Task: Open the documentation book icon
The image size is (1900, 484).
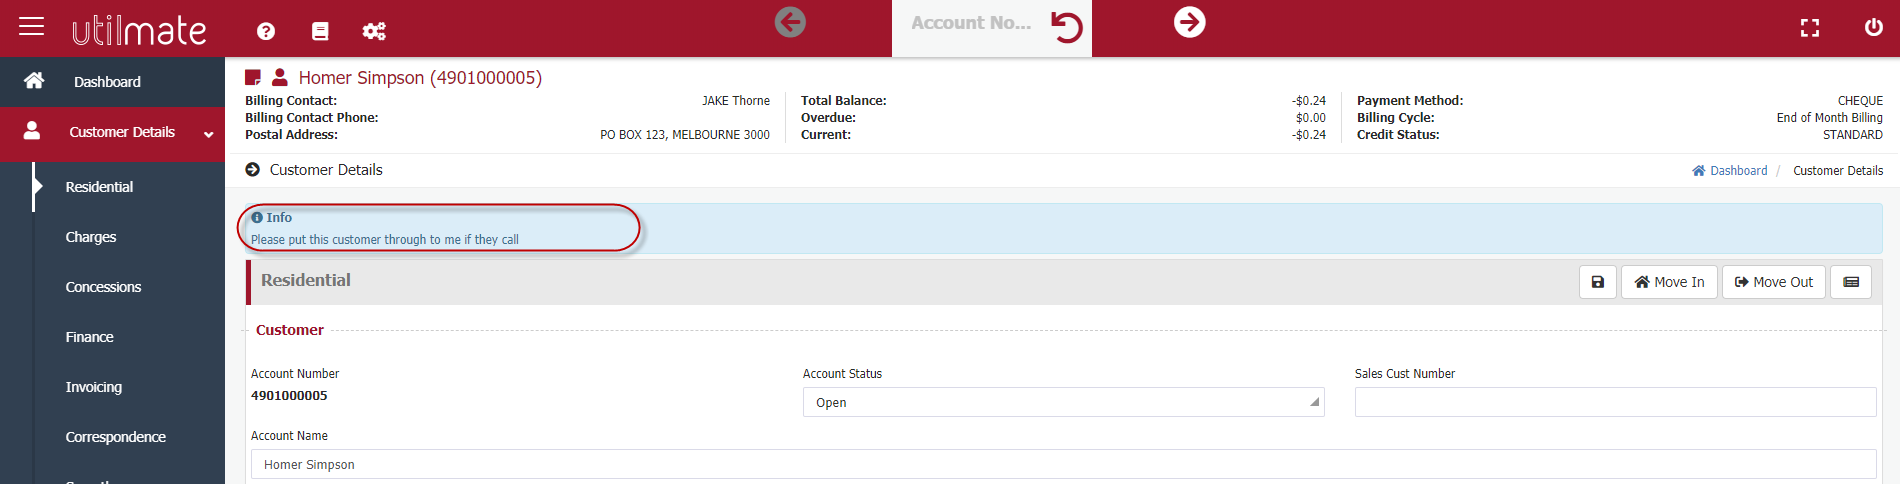Action: pos(320,31)
